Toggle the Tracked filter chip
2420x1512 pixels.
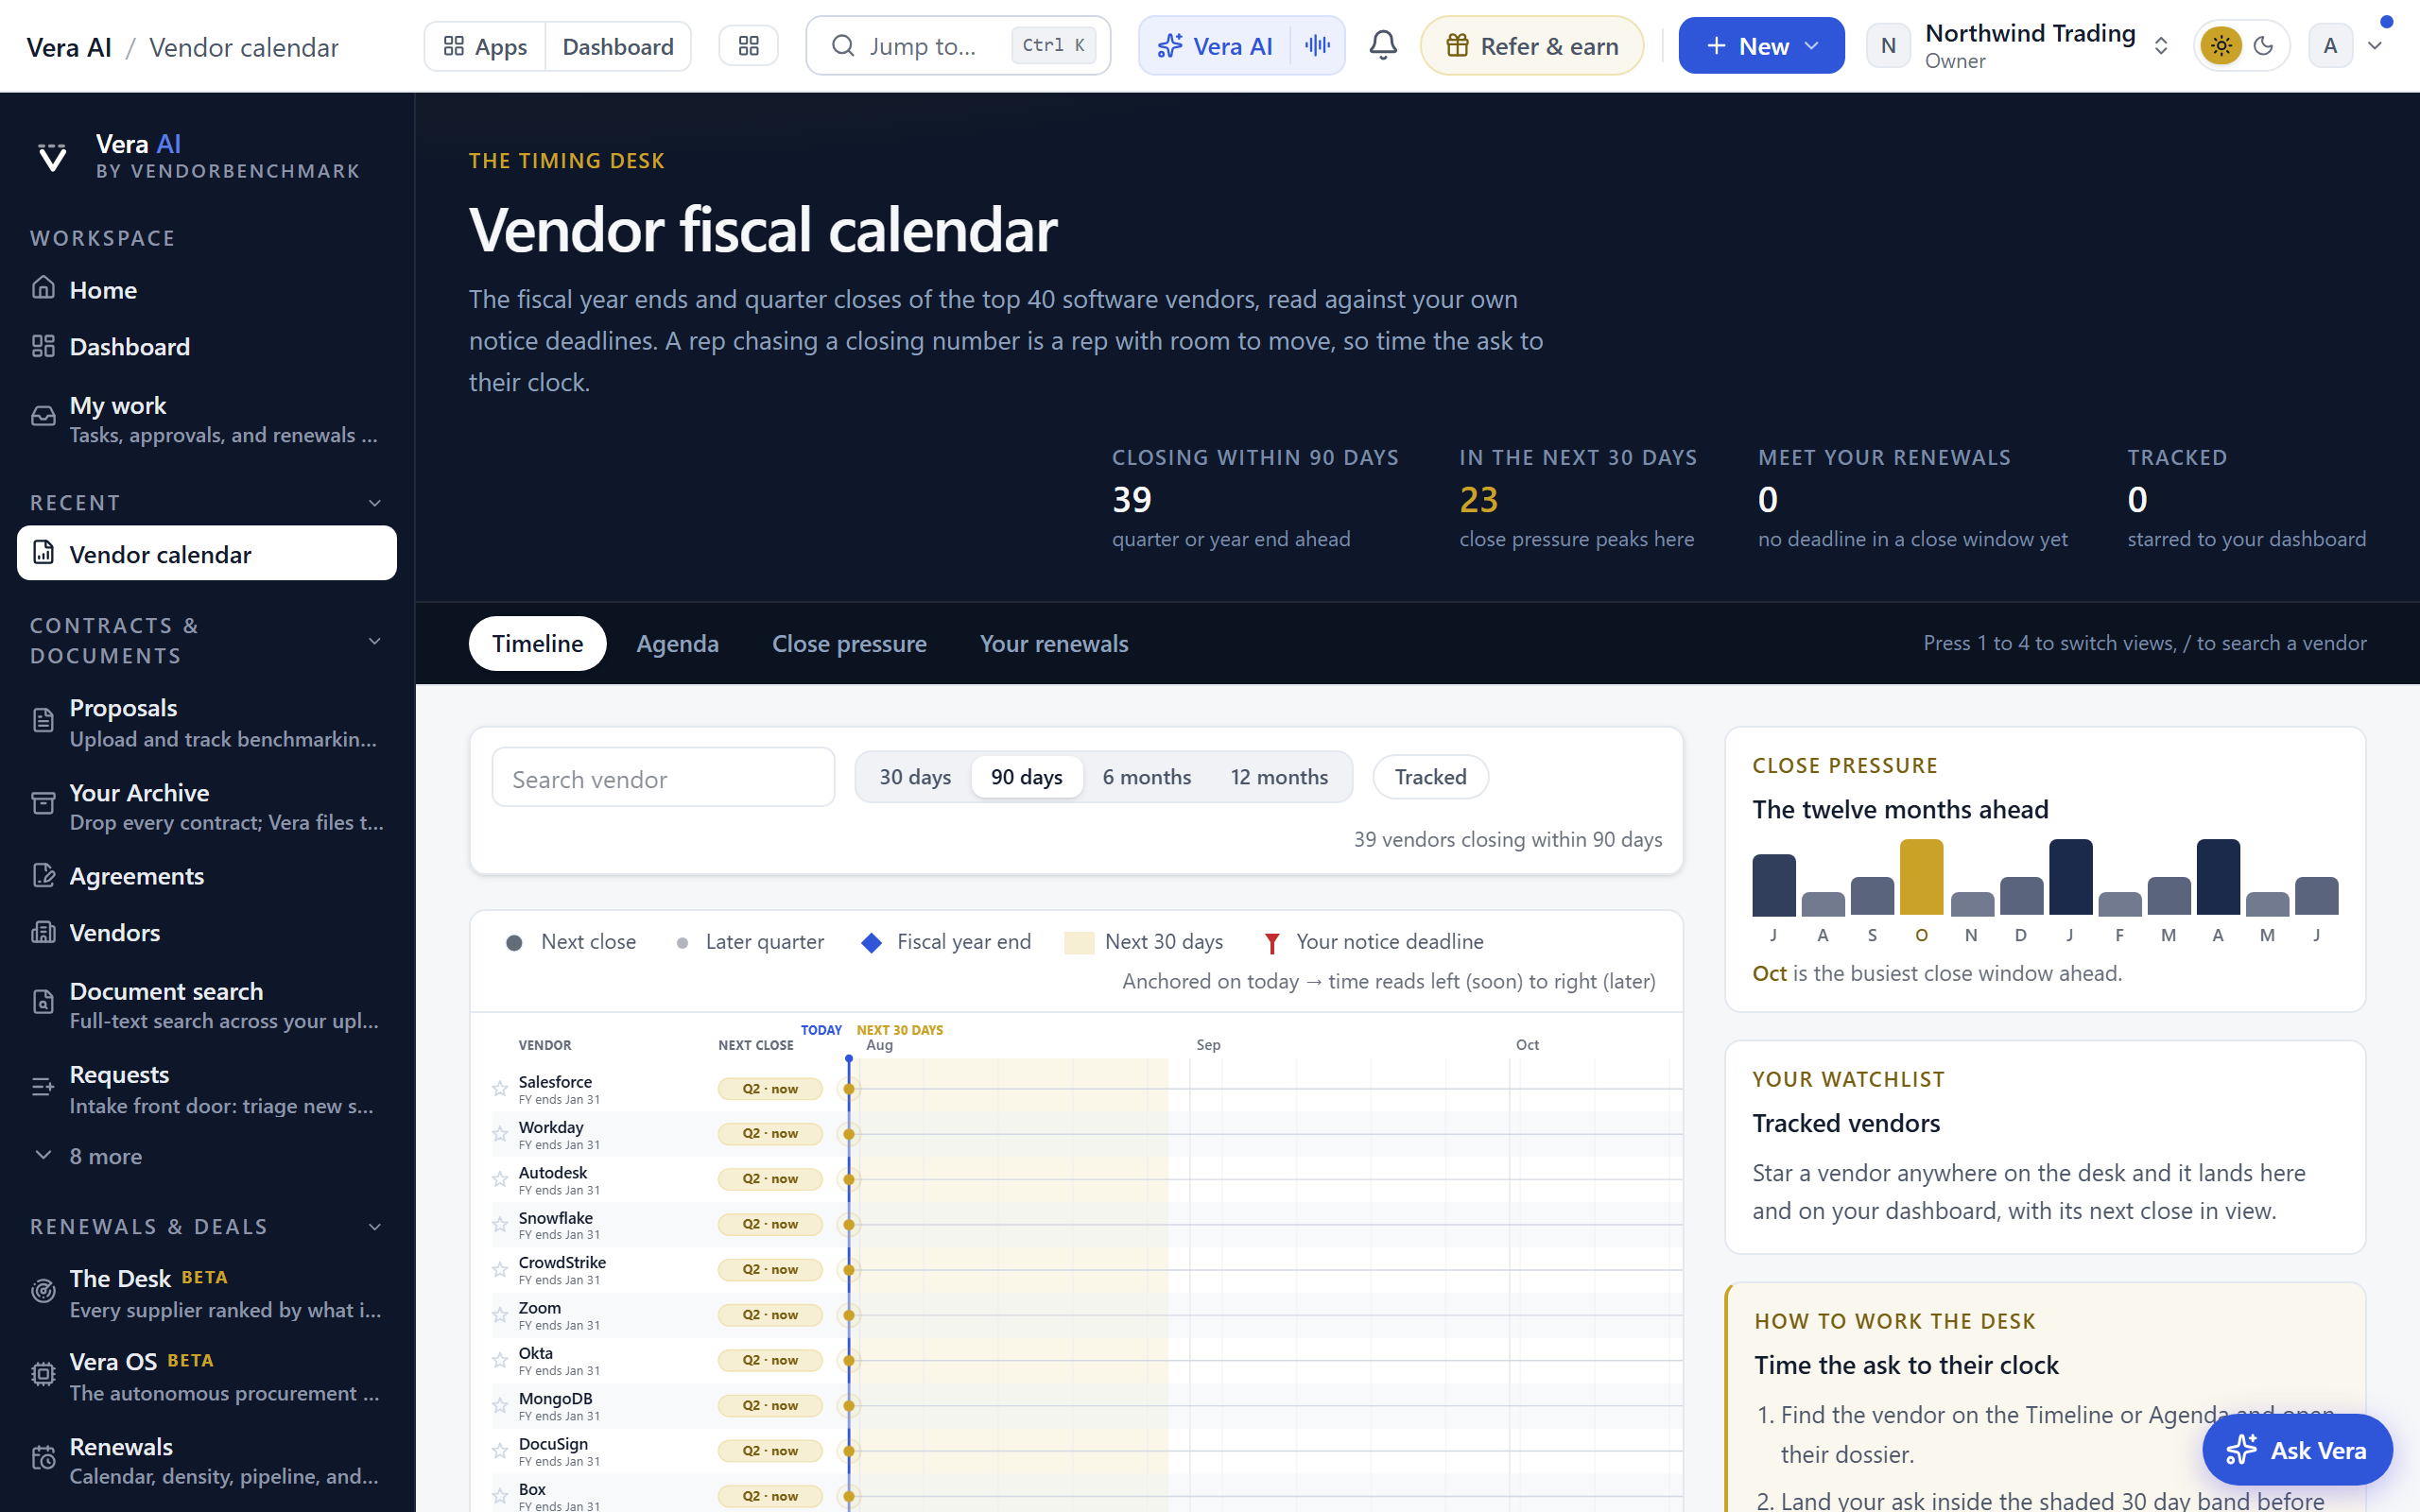[1430, 777]
